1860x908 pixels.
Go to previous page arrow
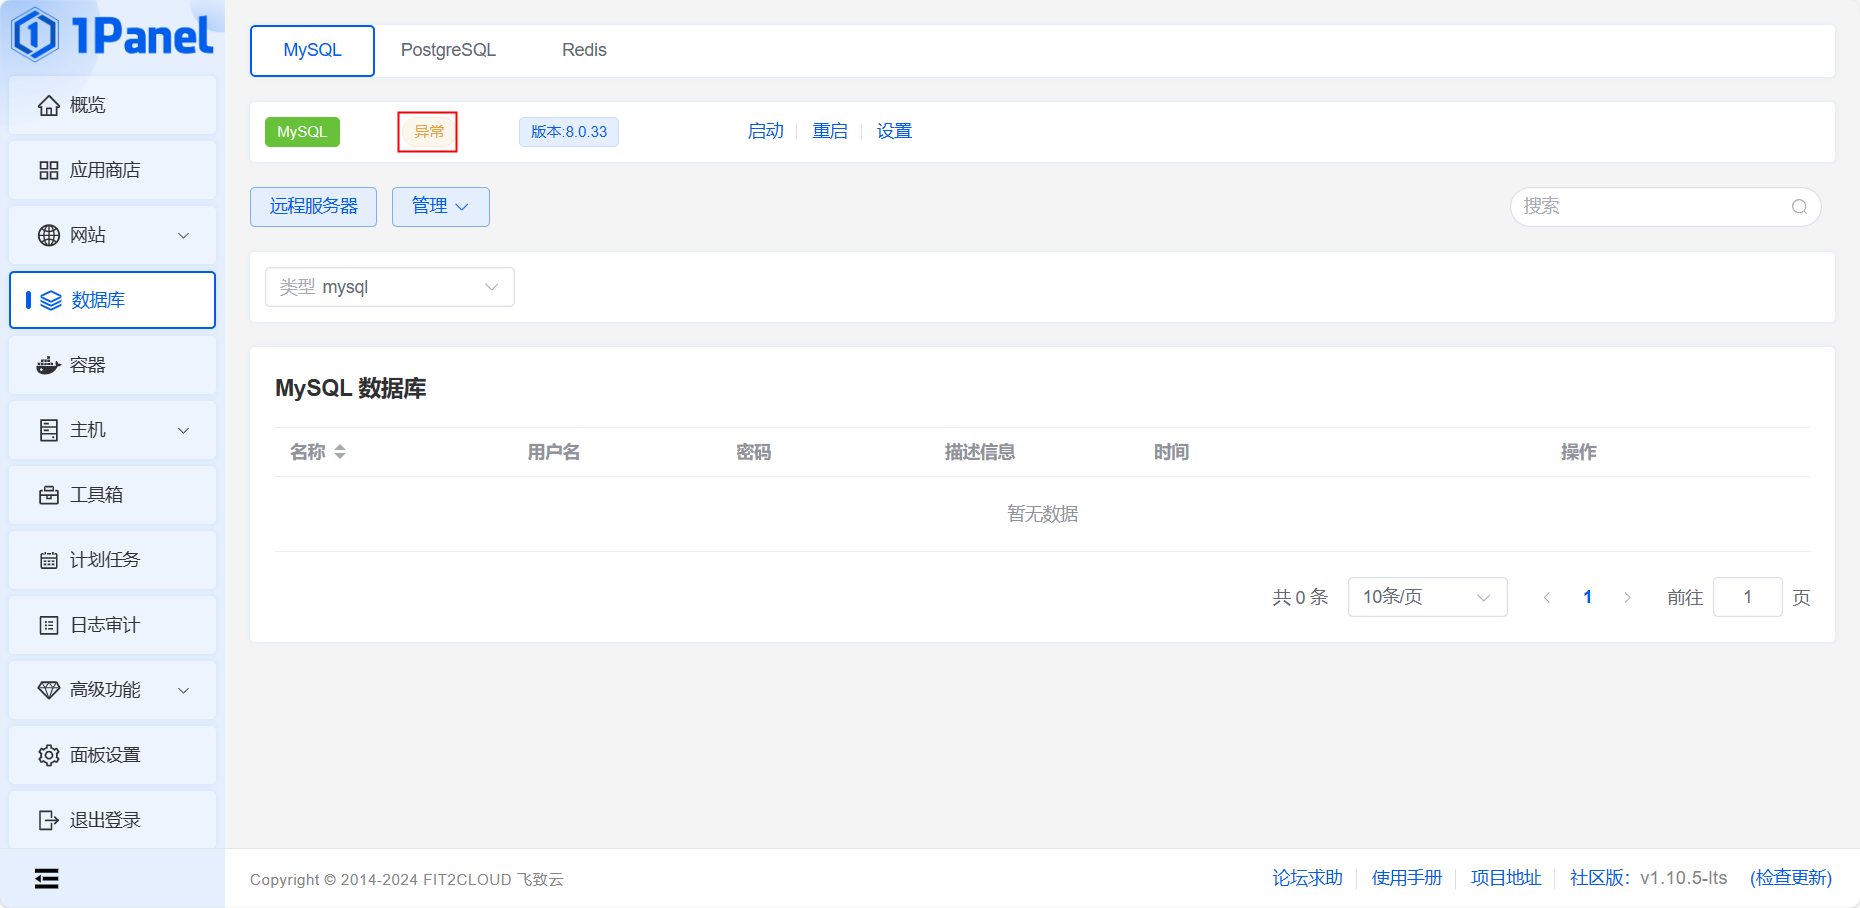(1547, 597)
